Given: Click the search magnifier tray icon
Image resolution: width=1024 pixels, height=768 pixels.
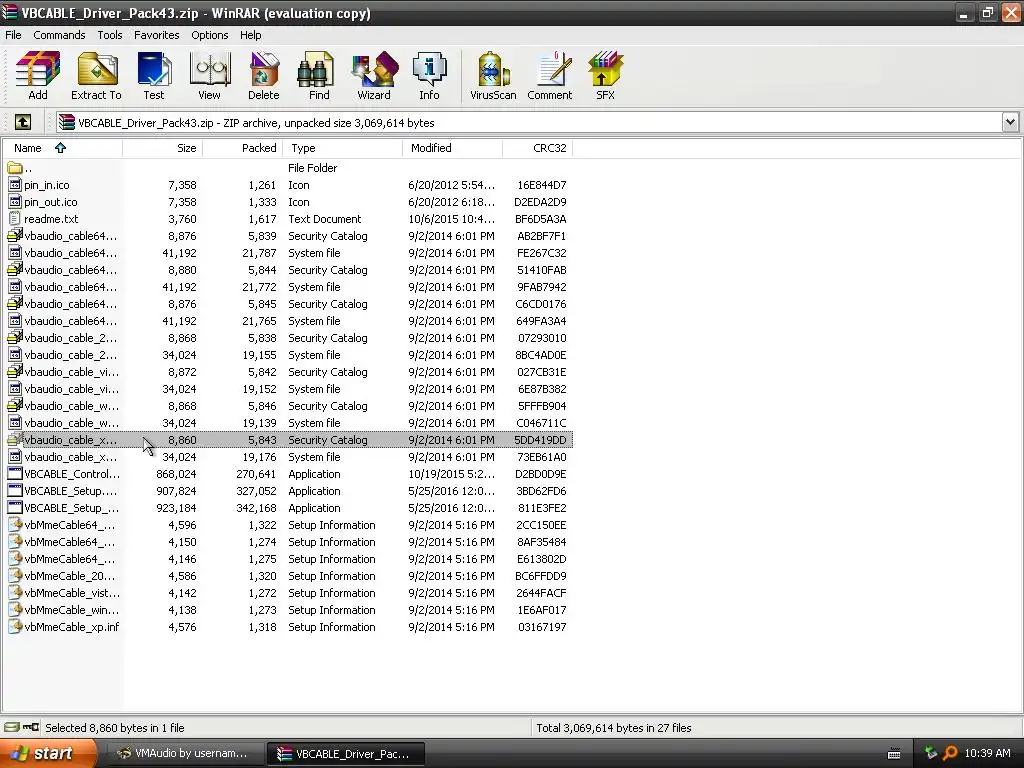Looking at the screenshot, I should (x=950, y=753).
